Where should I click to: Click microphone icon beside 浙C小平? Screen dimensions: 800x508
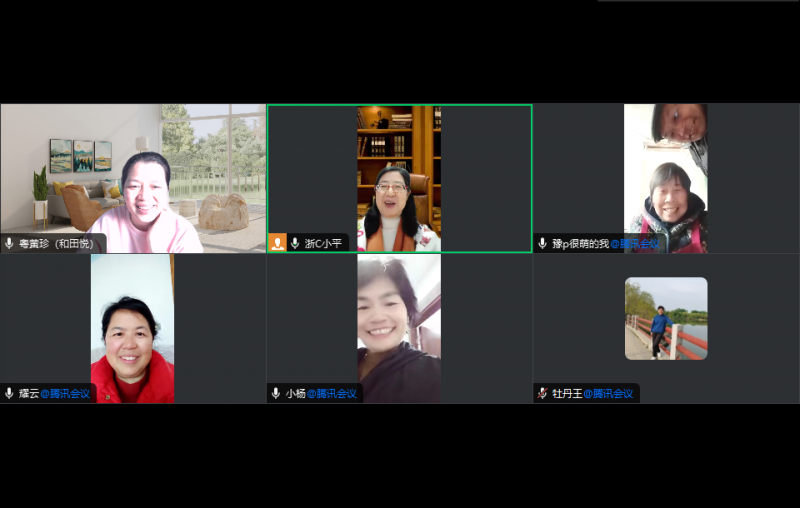tap(295, 243)
